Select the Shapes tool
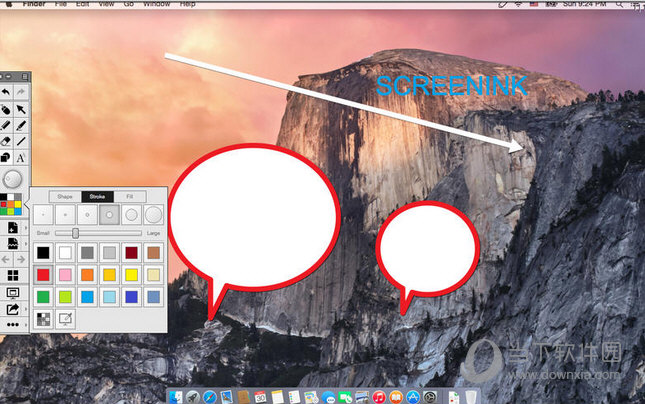 pyautogui.click(x=6, y=158)
